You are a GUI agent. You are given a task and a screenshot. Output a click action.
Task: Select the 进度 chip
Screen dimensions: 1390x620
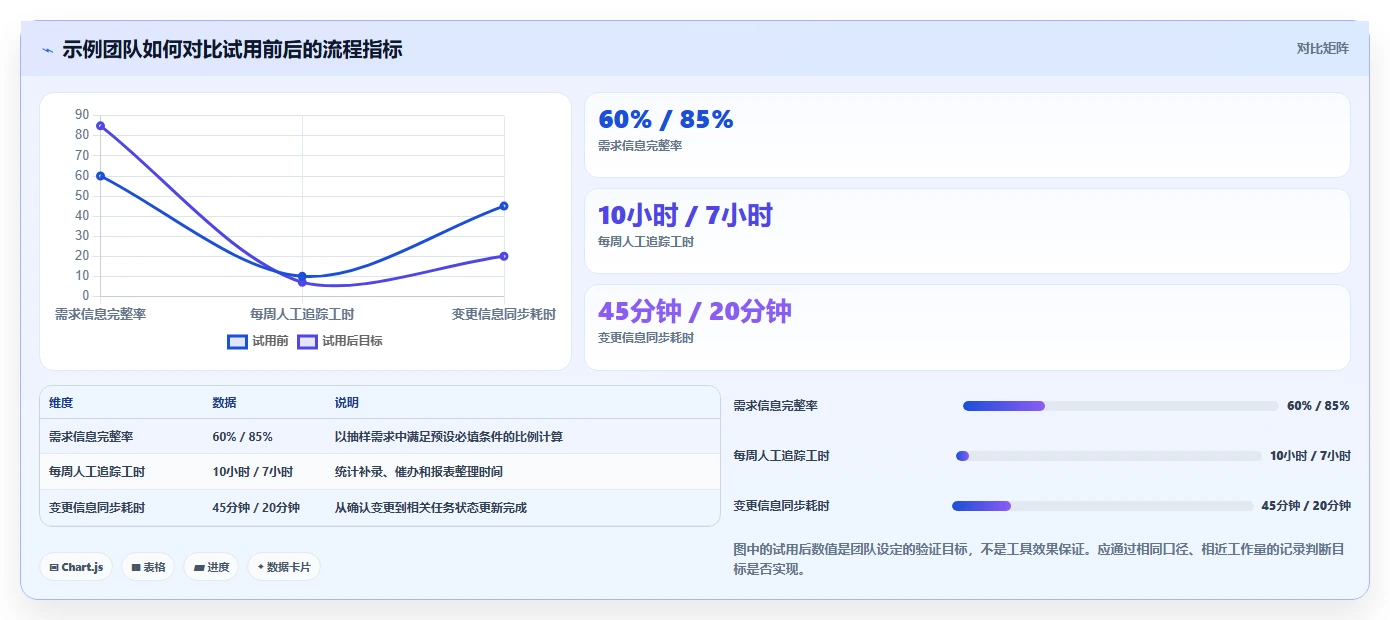coord(211,567)
